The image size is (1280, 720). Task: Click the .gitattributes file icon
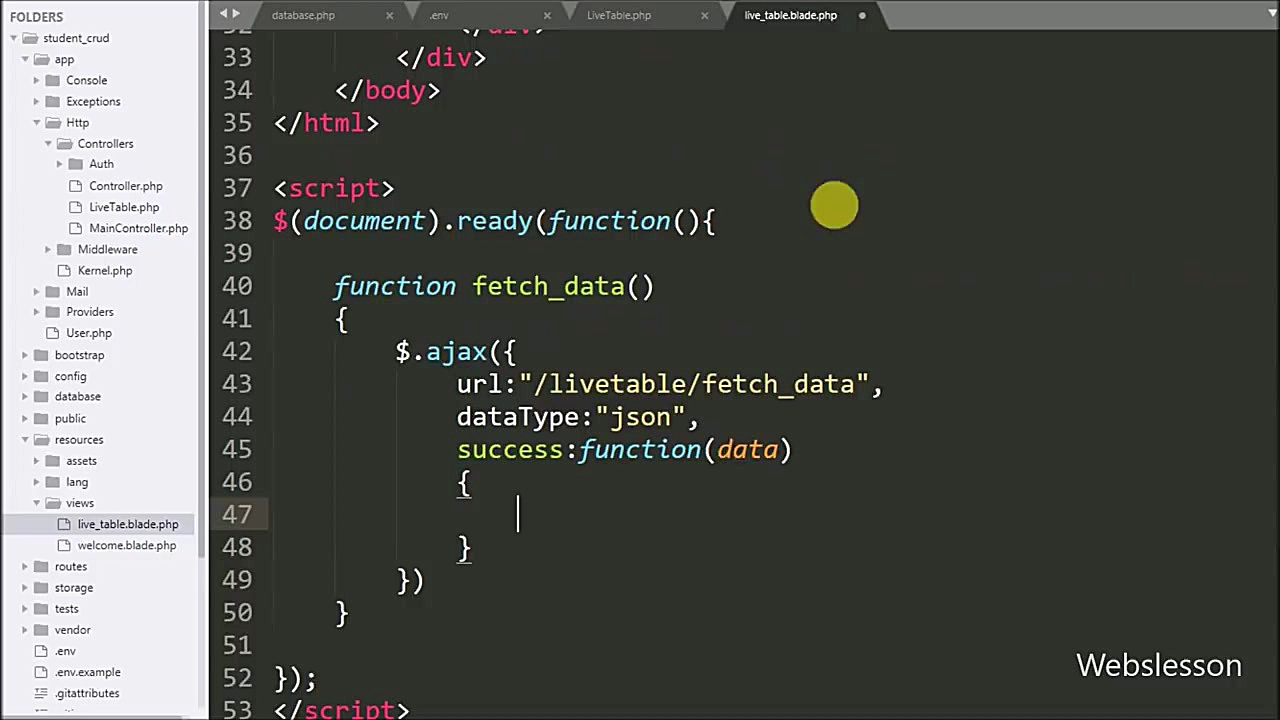pyautogui.click(x=41, y=693)
